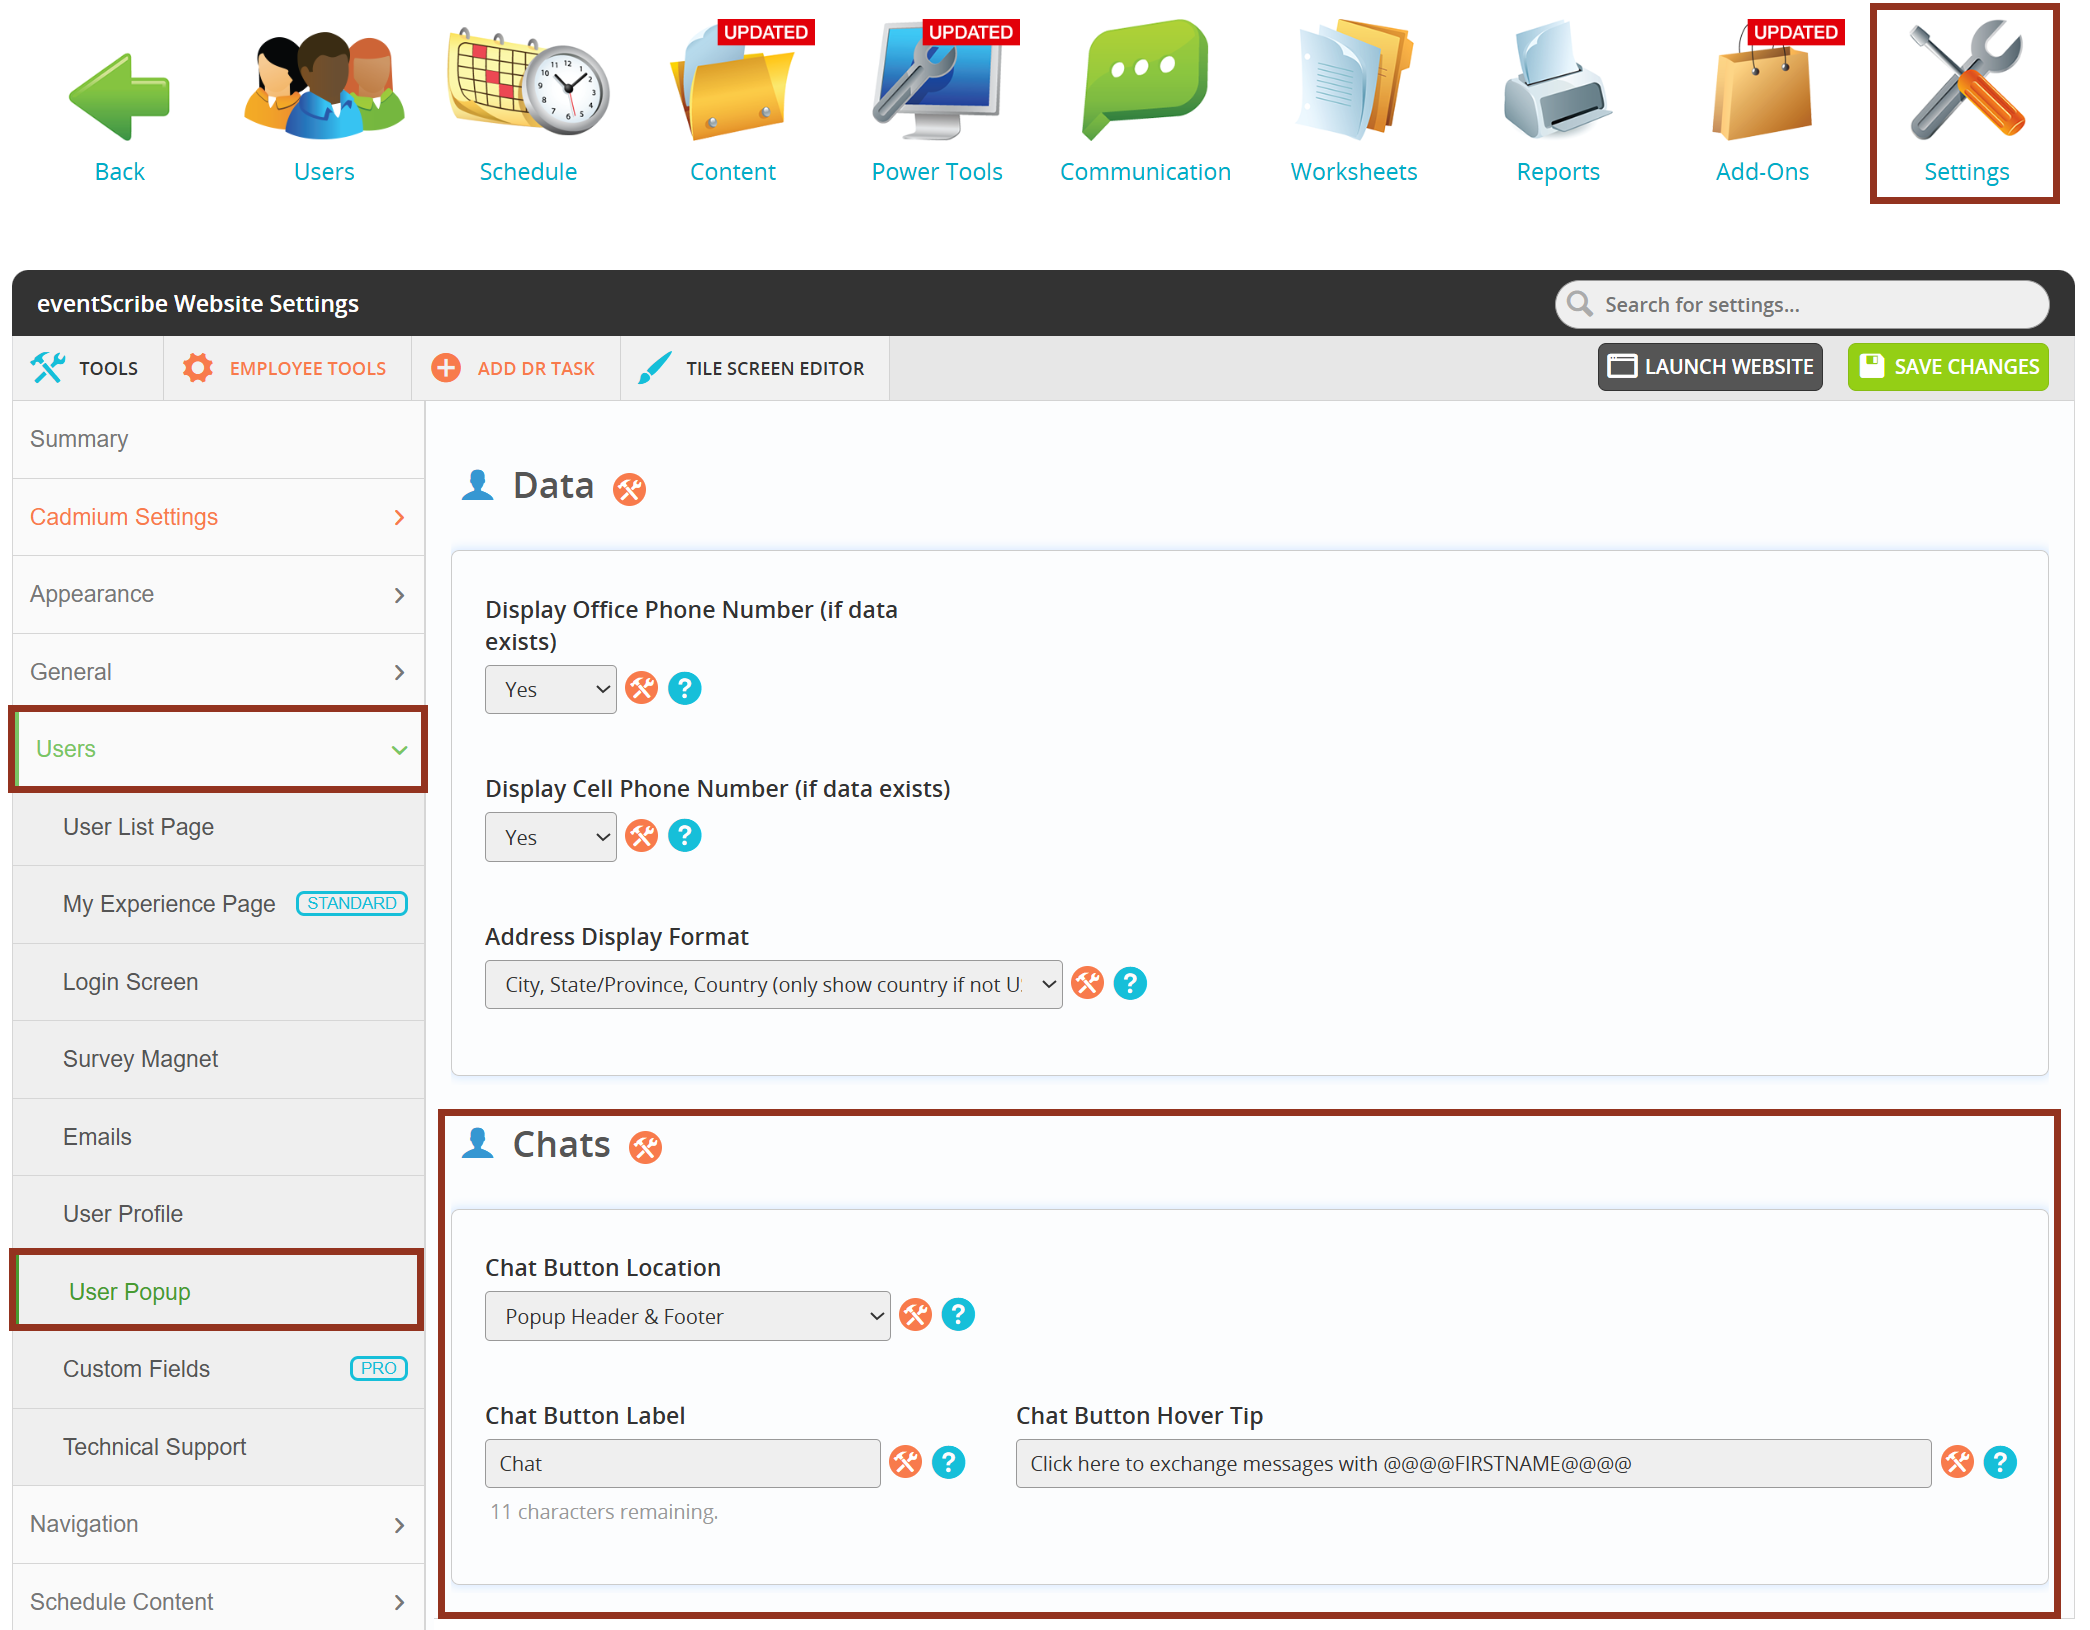Click the Launch Website button

pyautogui.click(x=1709, y=367)
